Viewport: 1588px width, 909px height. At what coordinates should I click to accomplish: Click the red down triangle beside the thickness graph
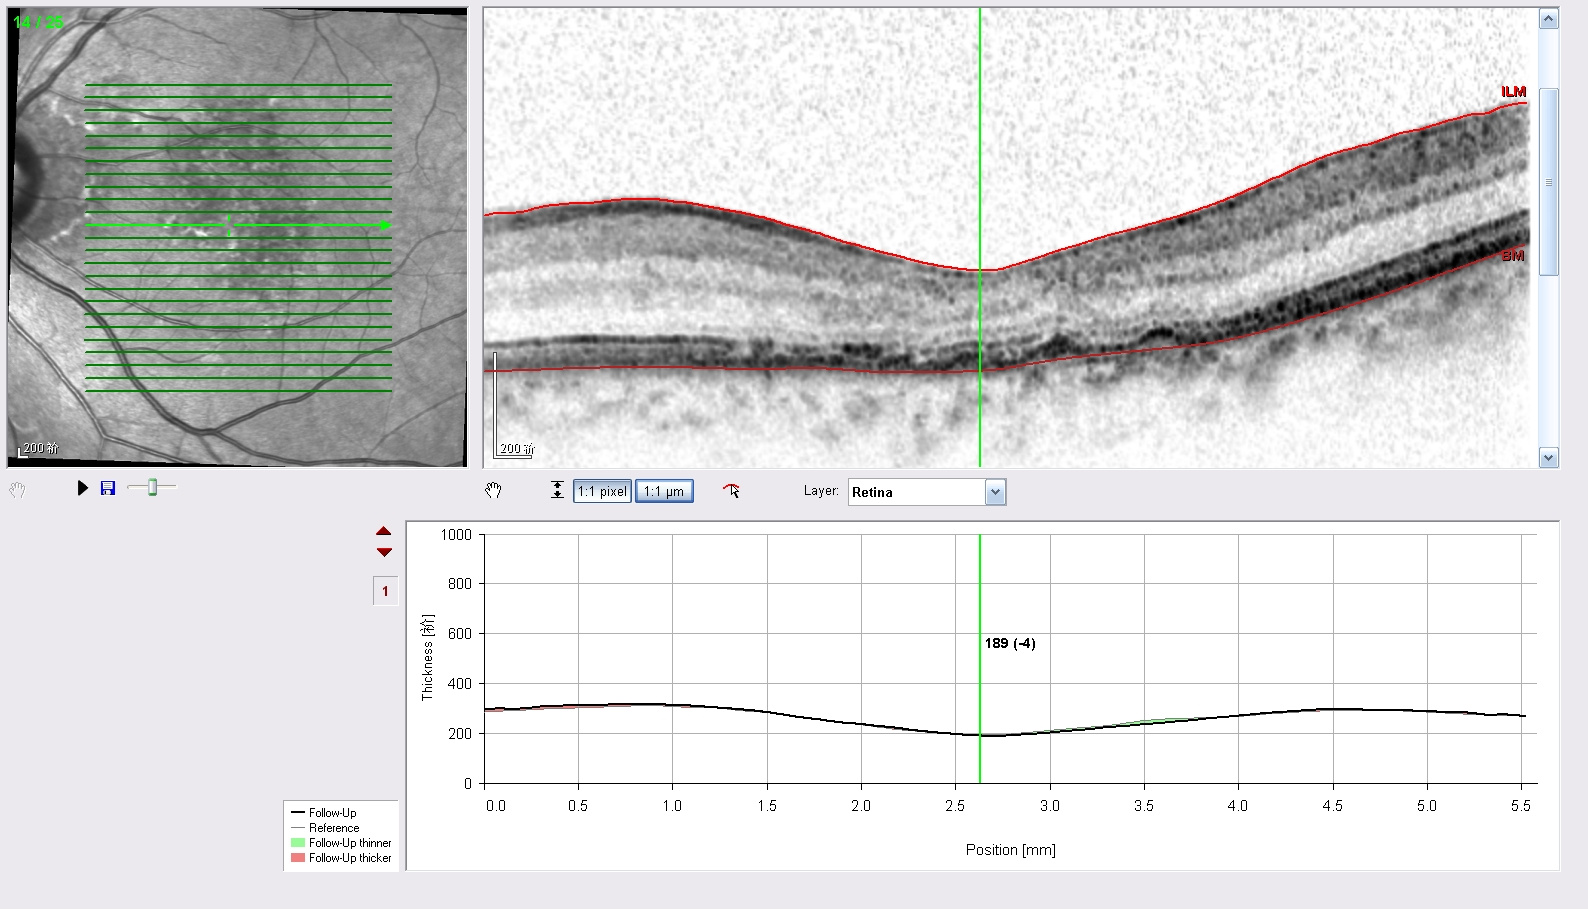coord(384,552)
